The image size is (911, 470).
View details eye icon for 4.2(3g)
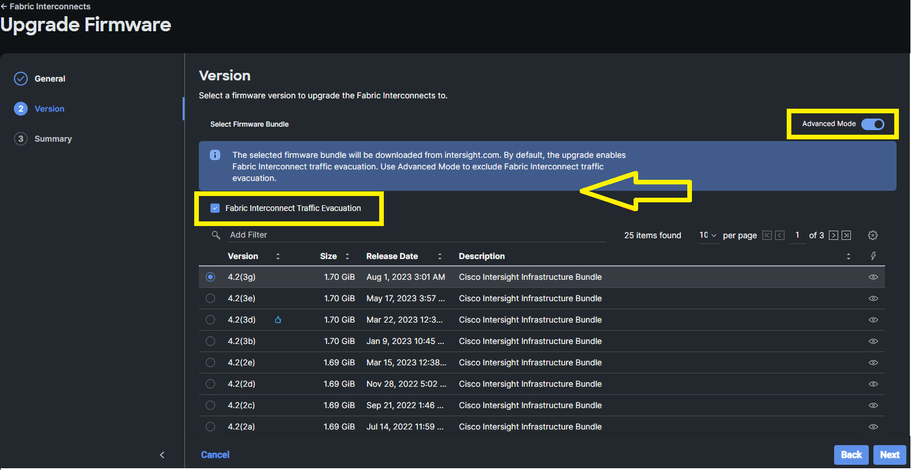click(873, 277)
